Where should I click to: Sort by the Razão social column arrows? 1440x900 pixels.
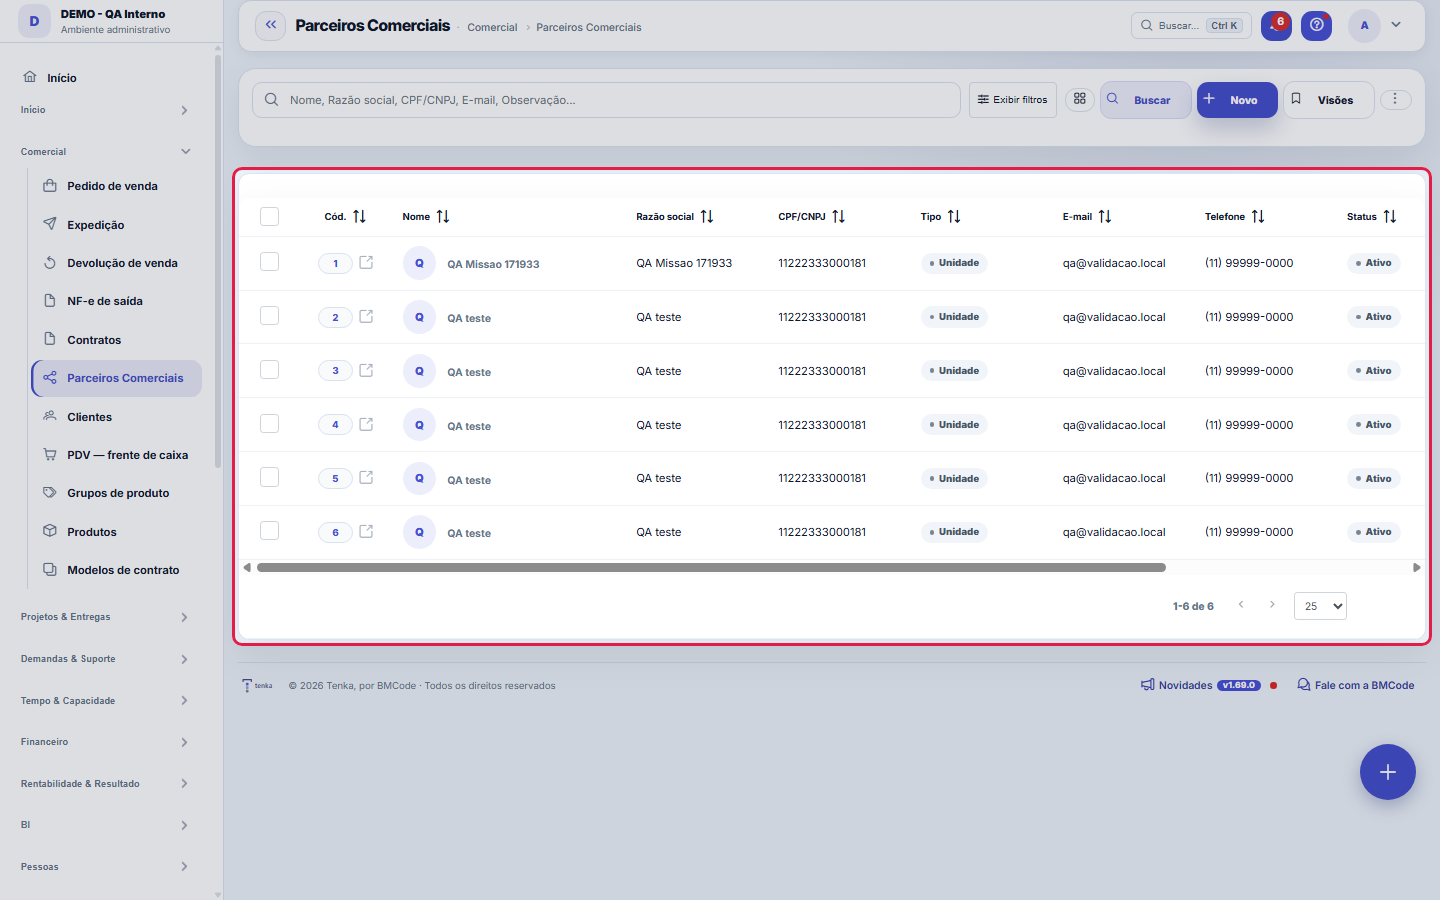707,216
